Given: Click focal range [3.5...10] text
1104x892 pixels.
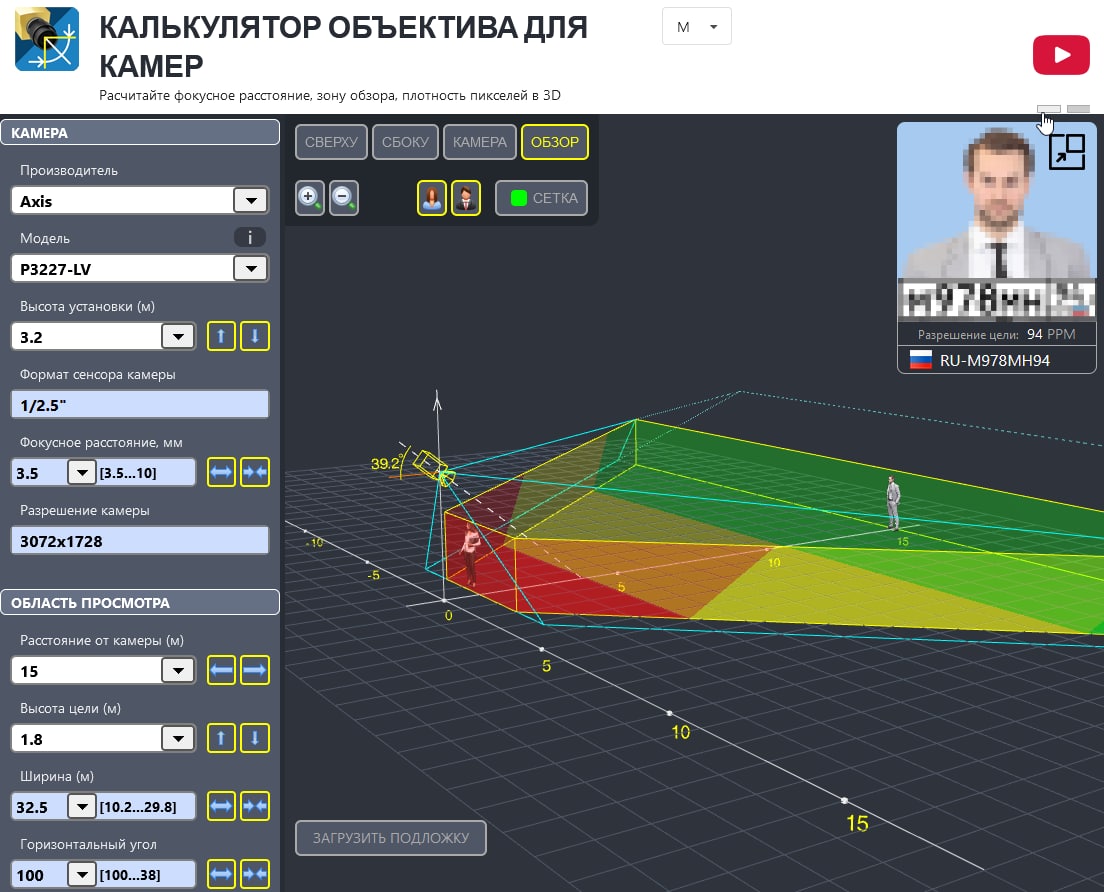Looking at the screenshot, I should (127, 473).
